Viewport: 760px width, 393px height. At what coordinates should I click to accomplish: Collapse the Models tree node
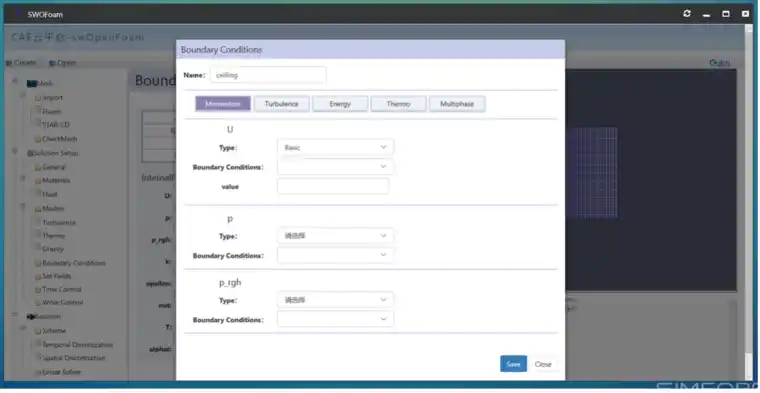23,207
